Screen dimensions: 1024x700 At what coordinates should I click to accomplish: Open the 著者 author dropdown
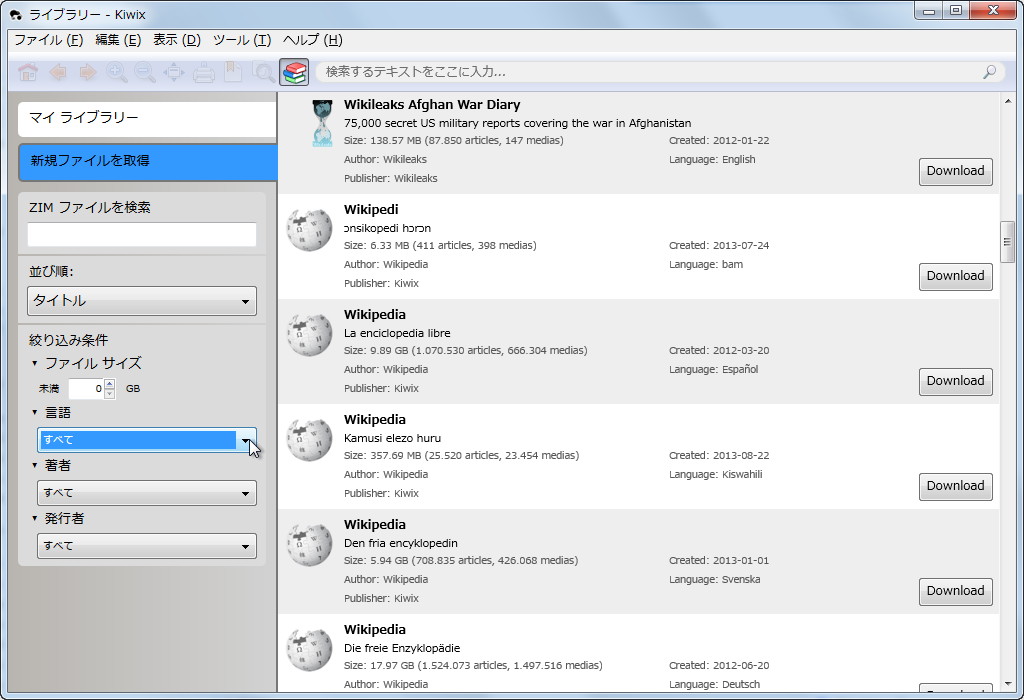coord(146,493)
